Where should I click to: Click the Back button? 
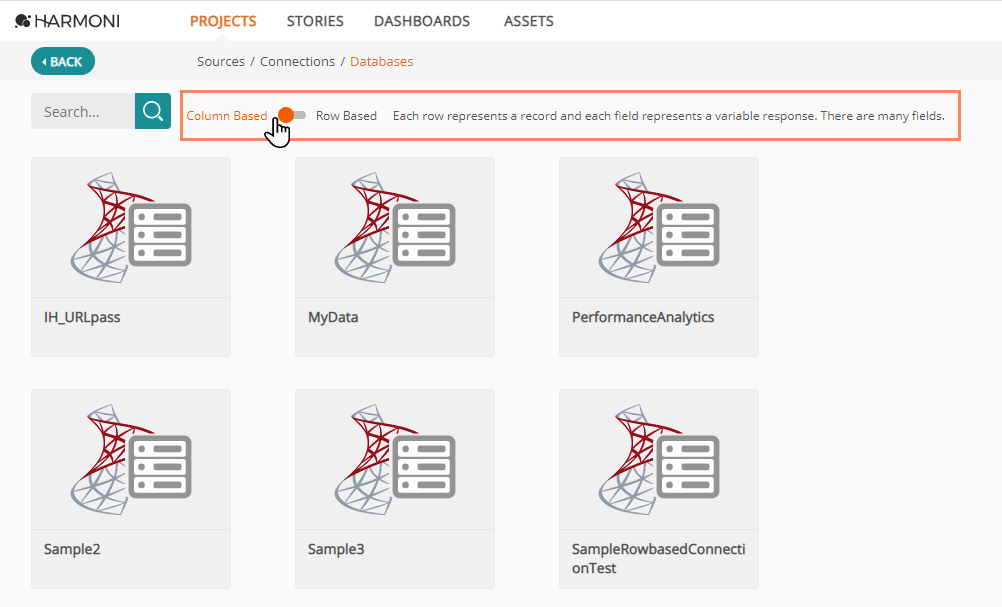point(63,61)
